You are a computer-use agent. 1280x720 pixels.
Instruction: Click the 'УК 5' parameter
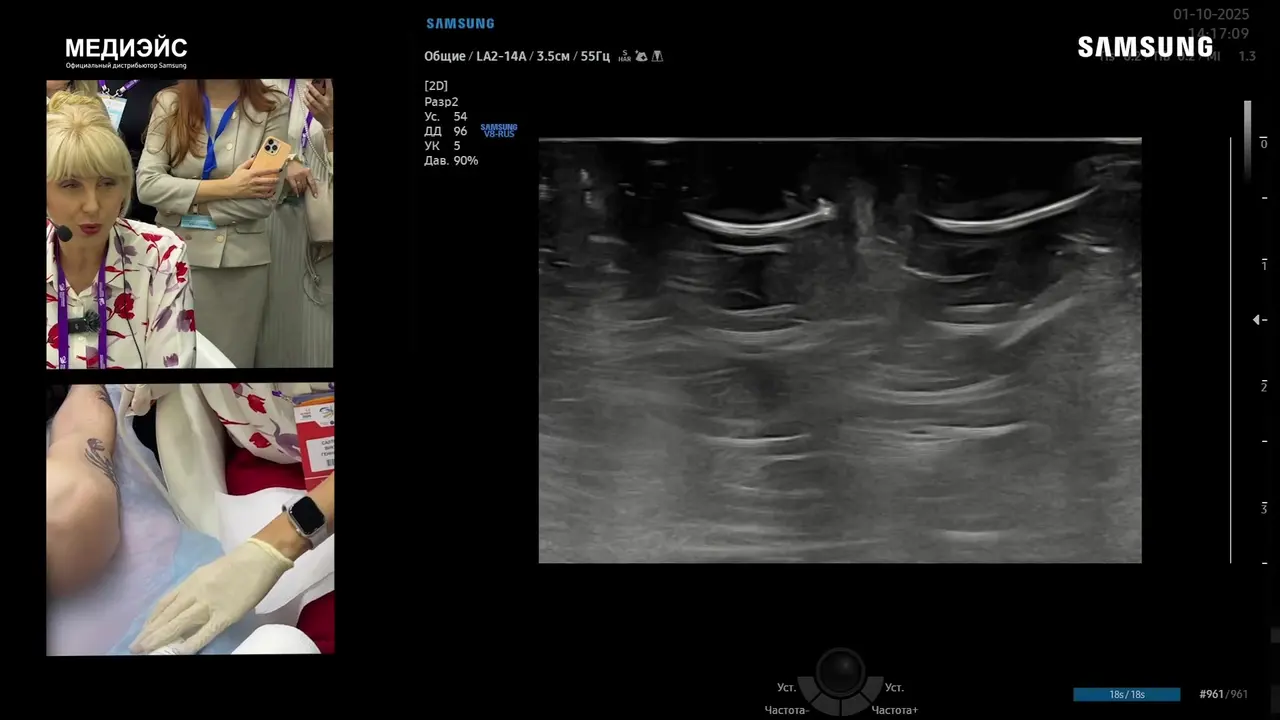coord(442,146)
